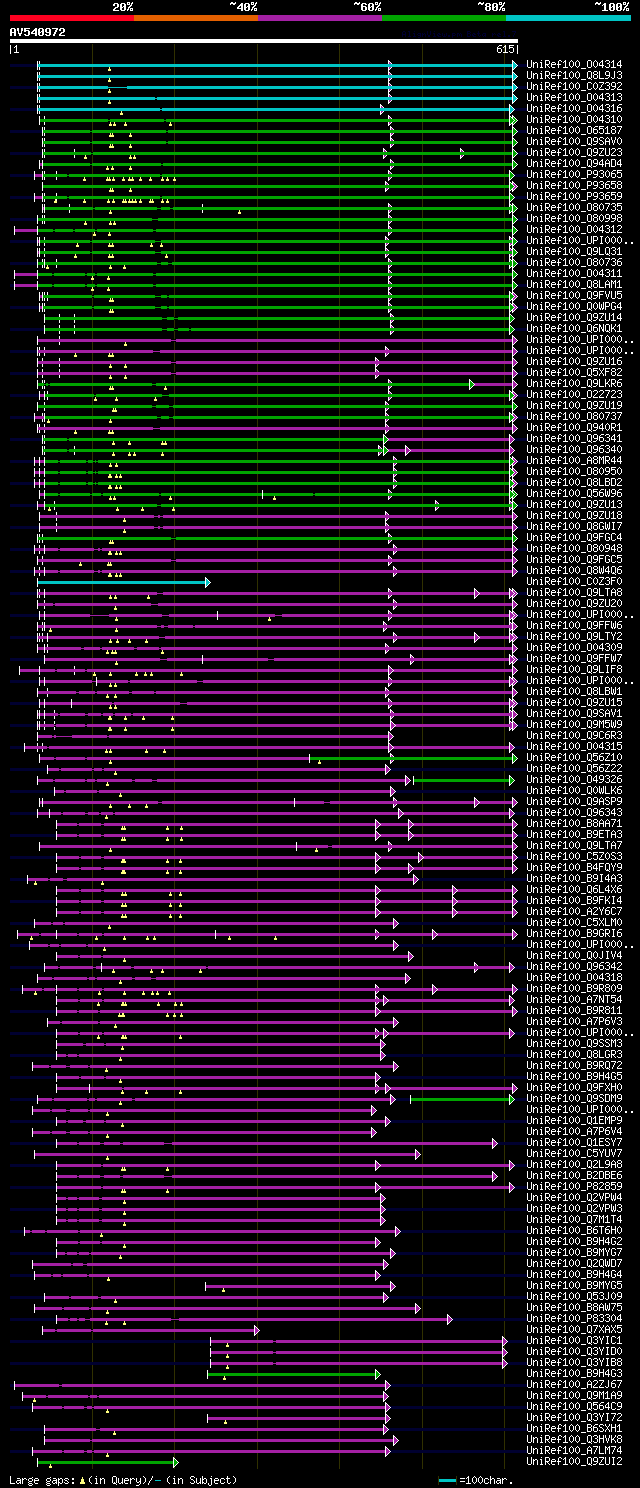Select the AV540972 query label
The image size is (640, 1488).
pos(37,32)
